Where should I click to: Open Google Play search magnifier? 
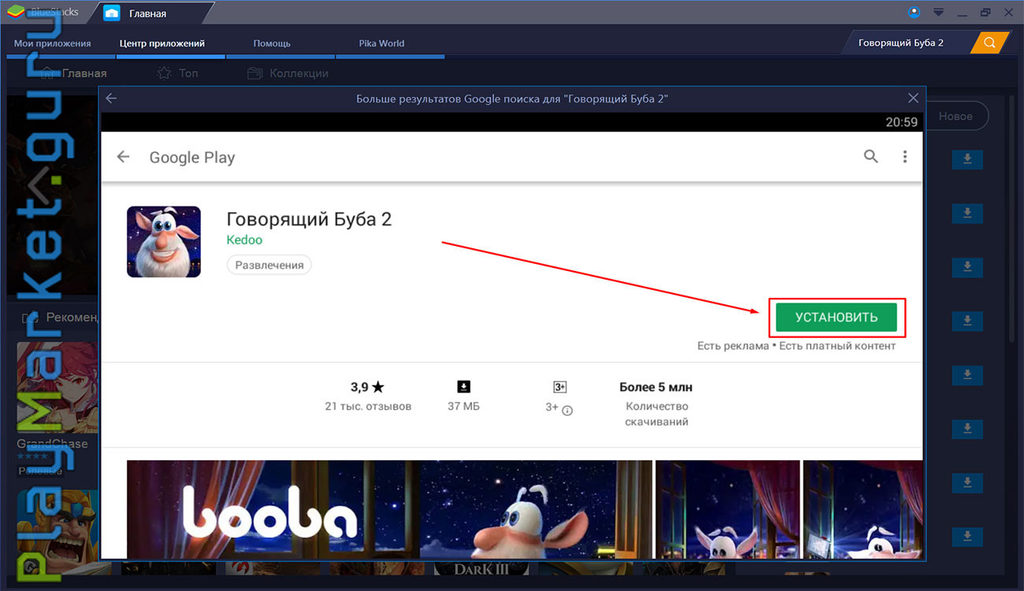pos(871,156)
